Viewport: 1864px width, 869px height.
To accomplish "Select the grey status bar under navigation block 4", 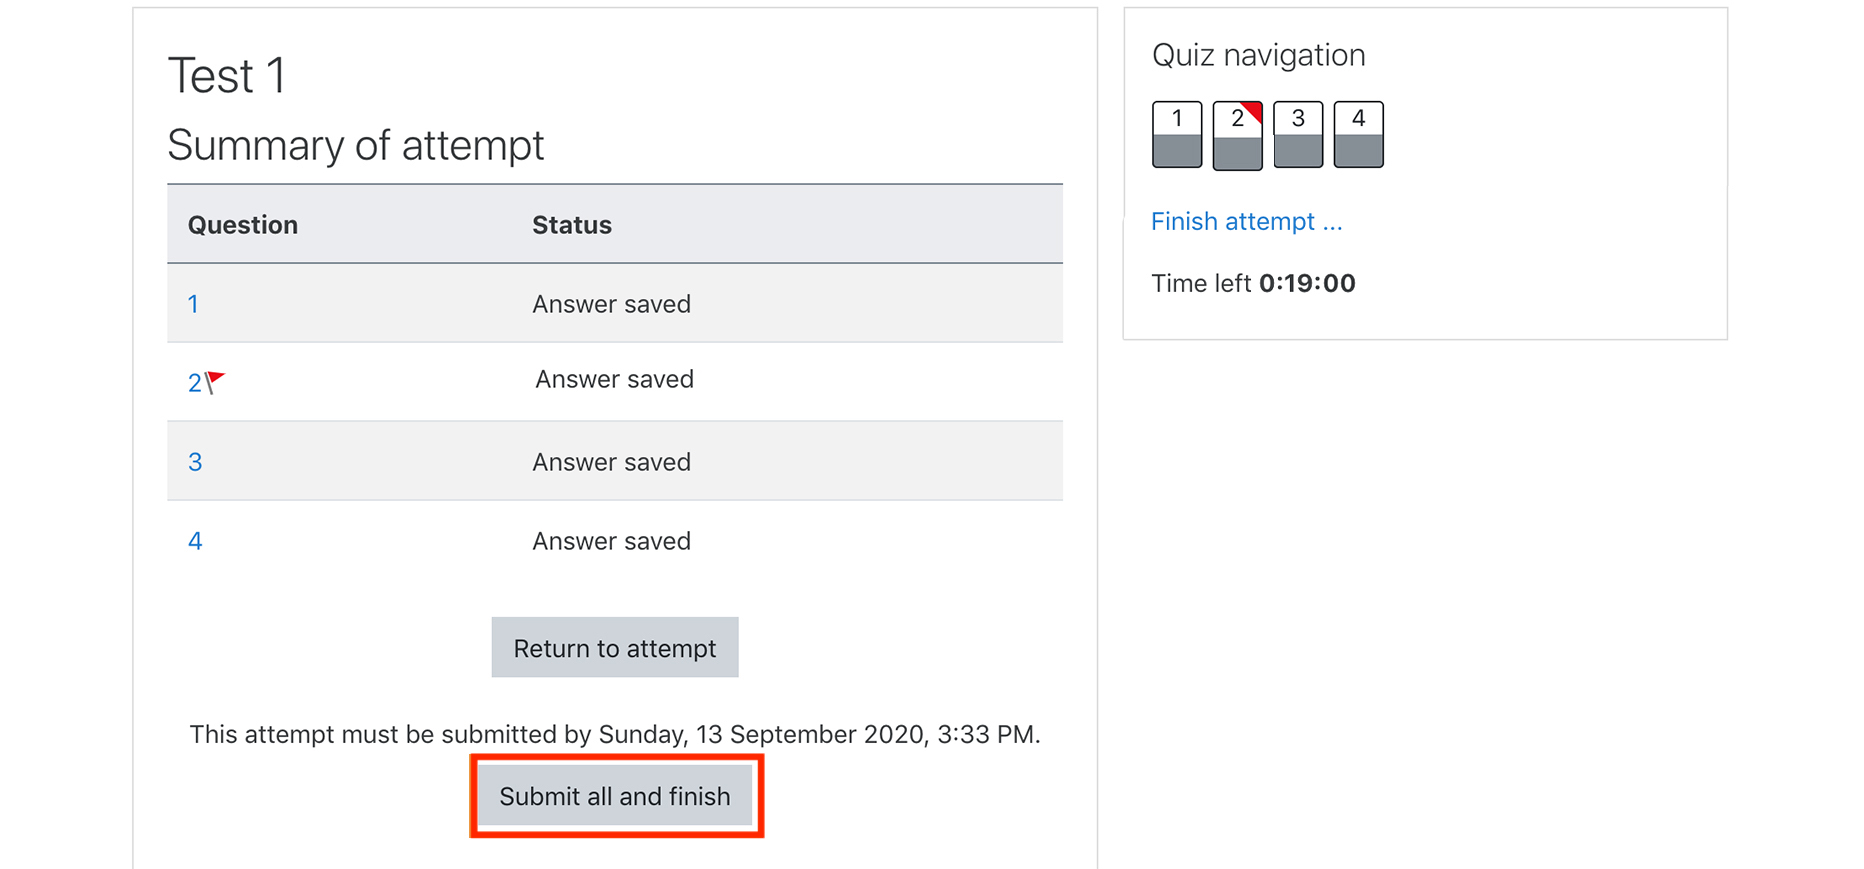I will [1358, 152].
